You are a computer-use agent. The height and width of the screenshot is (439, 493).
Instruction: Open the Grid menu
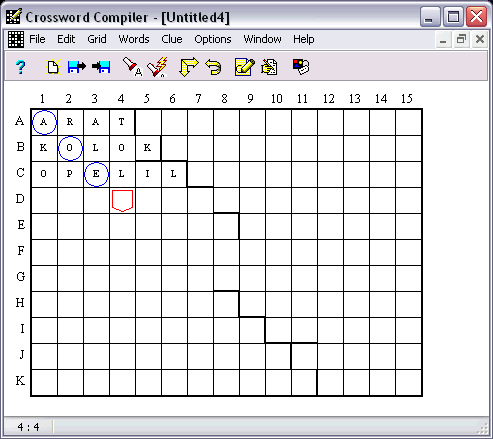pos(97,39)
